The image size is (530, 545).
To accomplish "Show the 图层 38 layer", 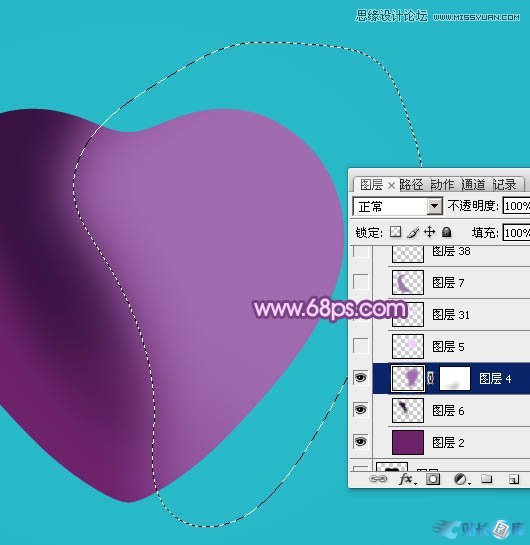I will [x=360, y=251].
